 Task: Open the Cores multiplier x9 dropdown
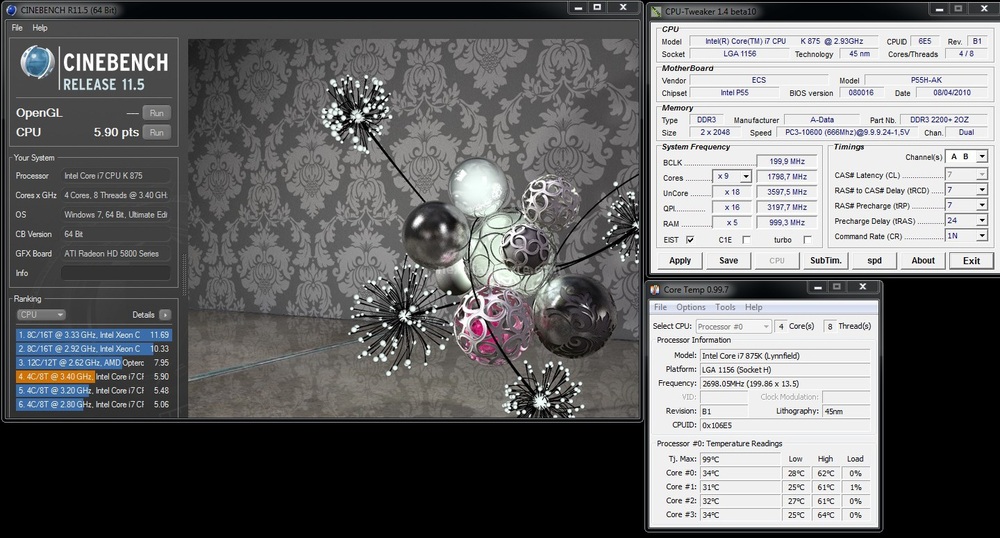pos(746,177)
